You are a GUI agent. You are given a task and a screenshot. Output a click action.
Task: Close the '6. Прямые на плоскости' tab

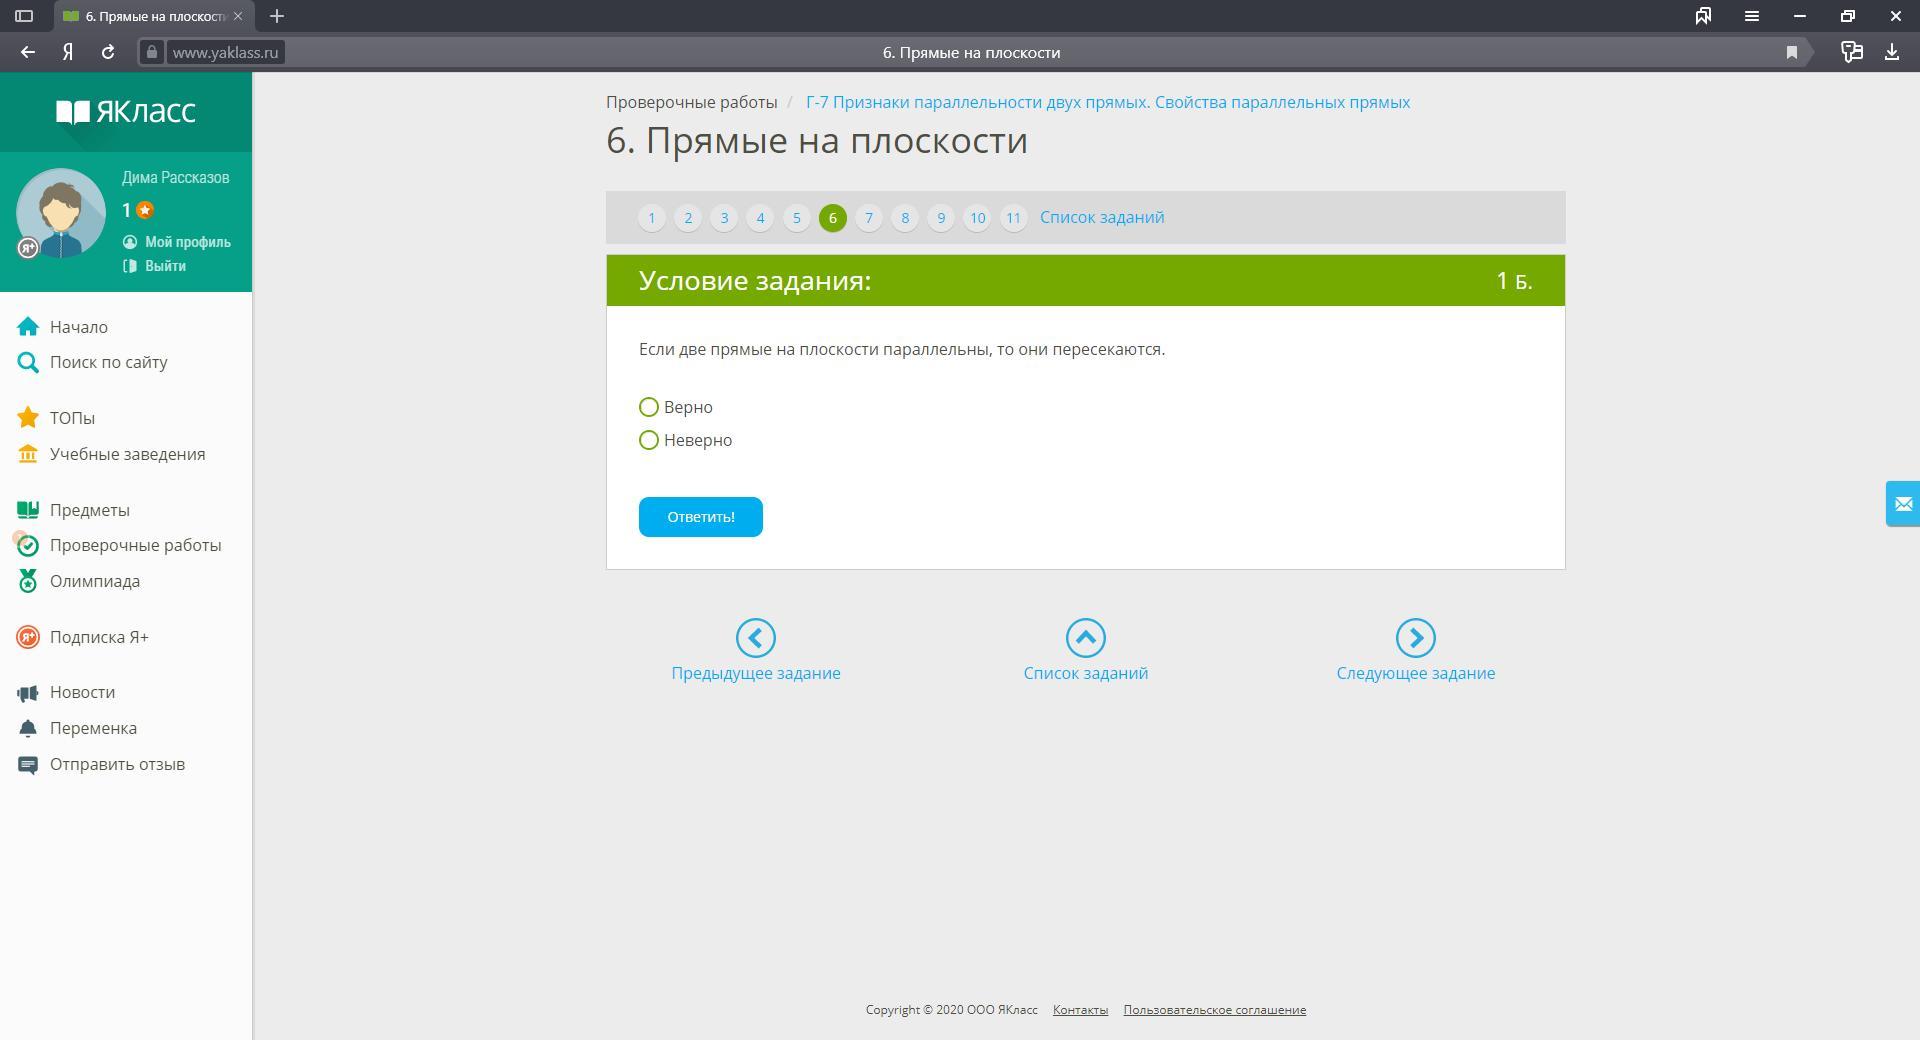238,16
